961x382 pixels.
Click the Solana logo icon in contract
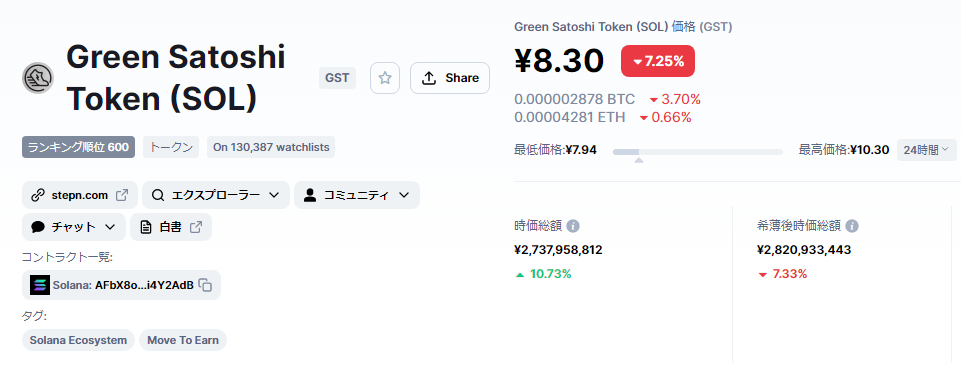click(40, 285)
